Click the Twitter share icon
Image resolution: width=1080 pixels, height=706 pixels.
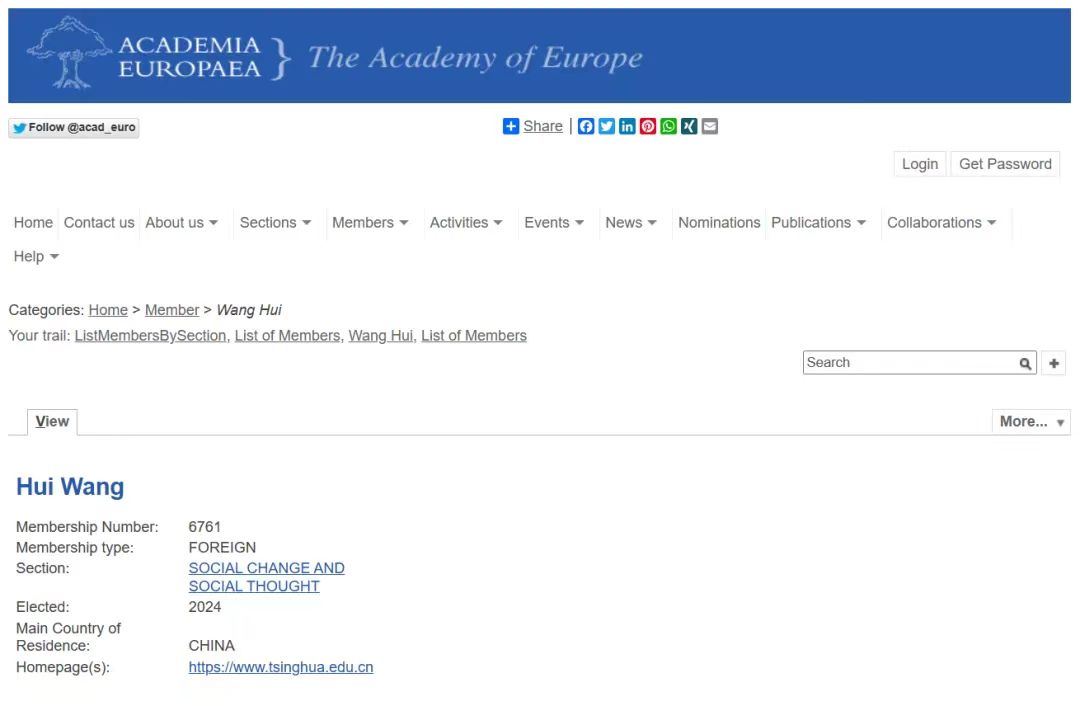(x=607, y=126)
